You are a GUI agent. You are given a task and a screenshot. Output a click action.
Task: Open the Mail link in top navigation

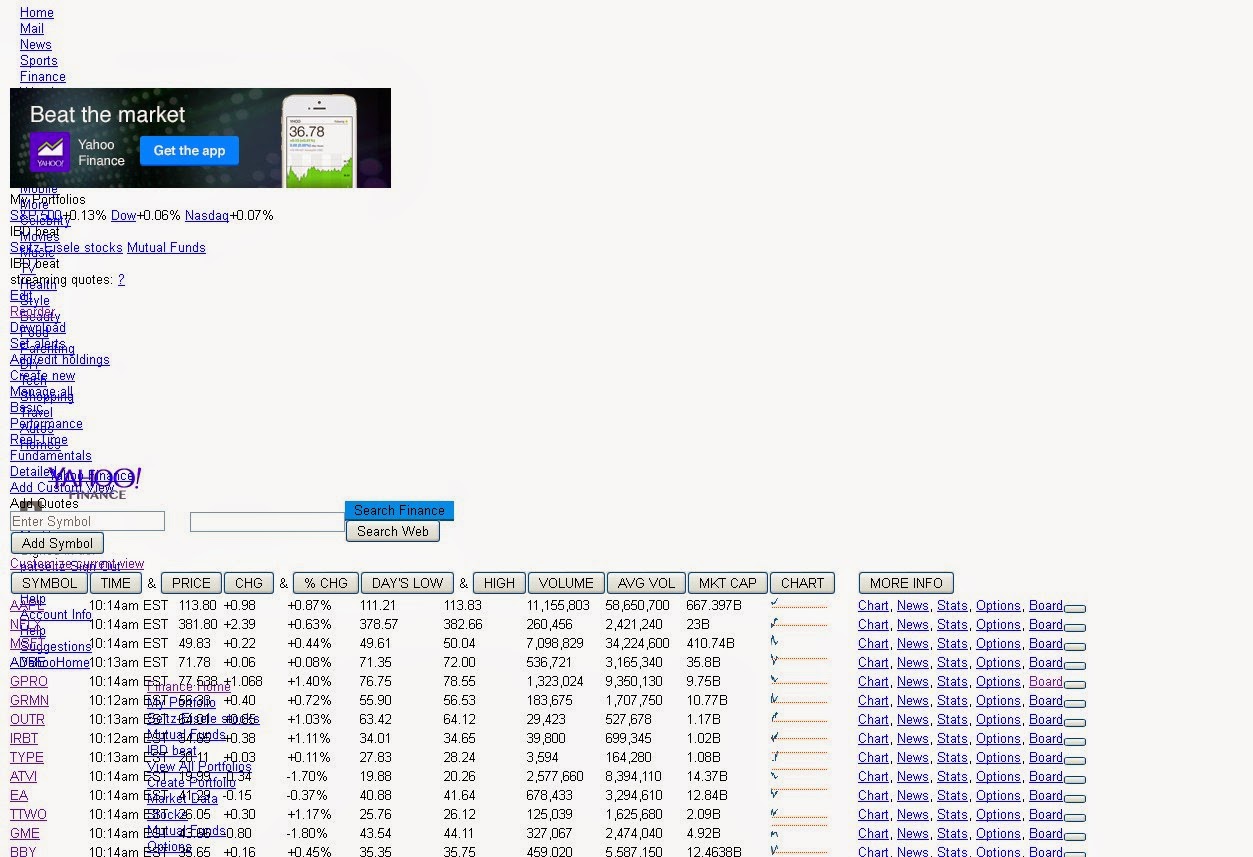(32, 29)
